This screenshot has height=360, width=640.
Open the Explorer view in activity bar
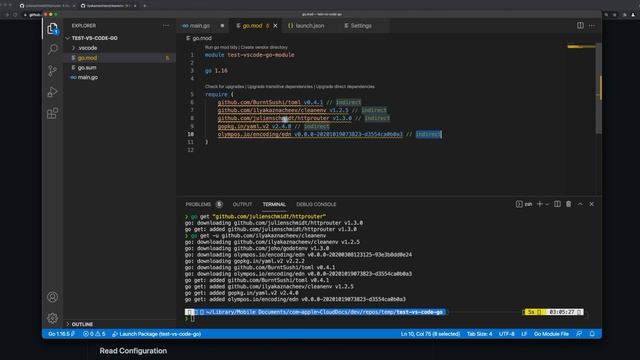coord(52,29)
